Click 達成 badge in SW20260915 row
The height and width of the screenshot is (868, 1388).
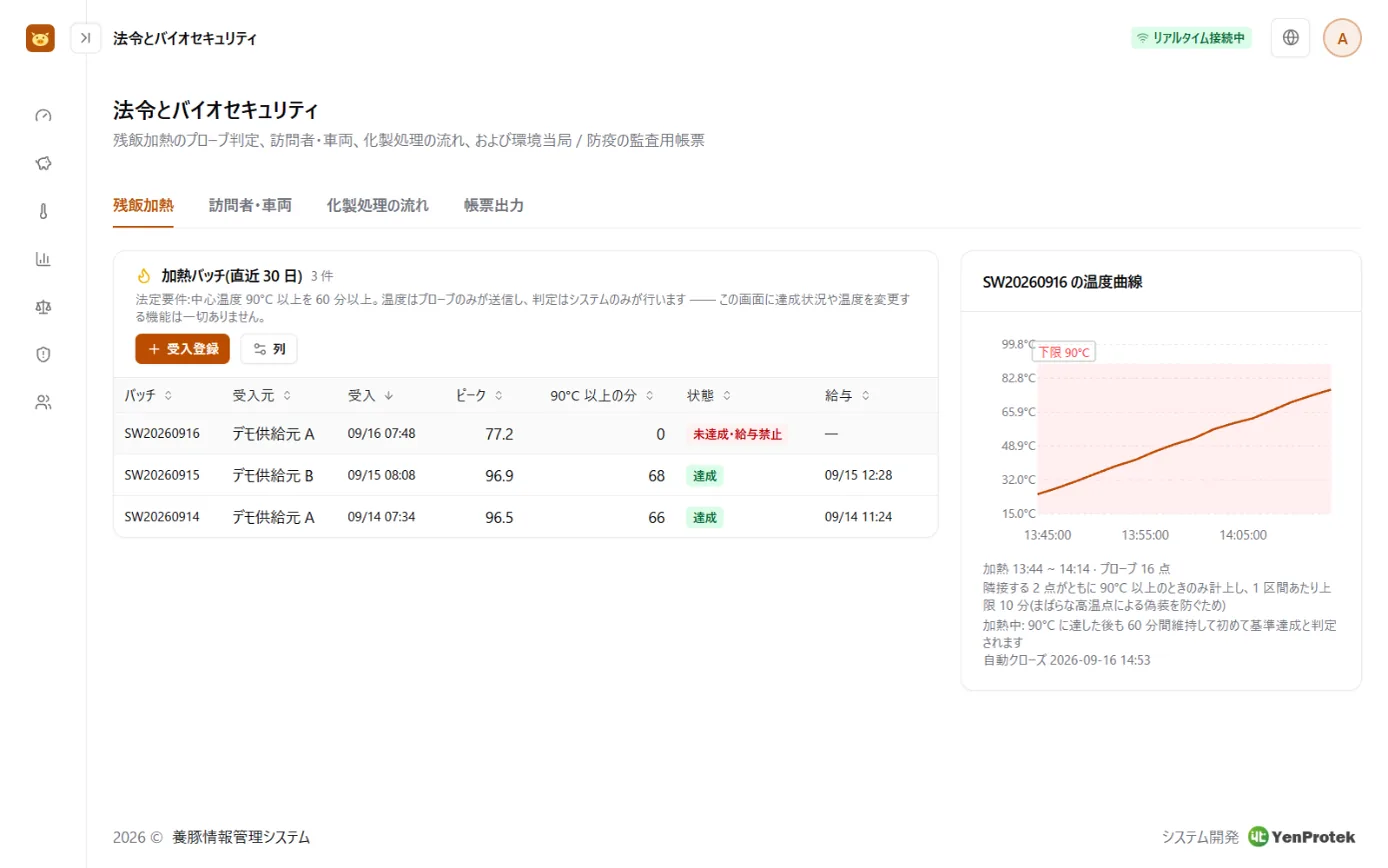[x=705, y=476]
